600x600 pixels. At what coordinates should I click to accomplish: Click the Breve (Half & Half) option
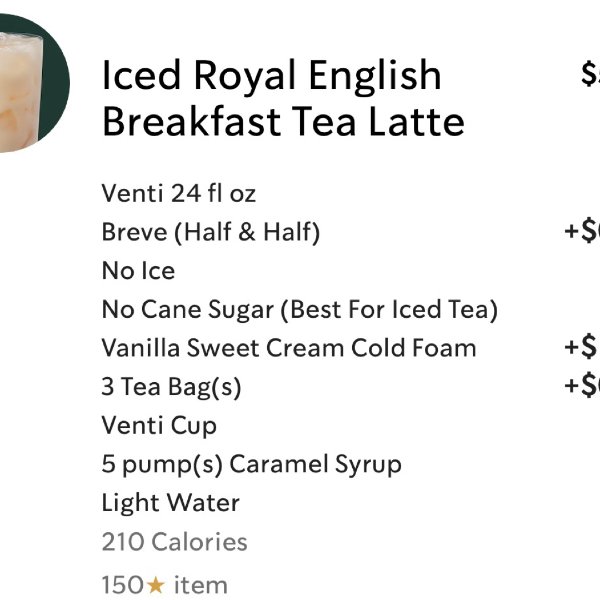click(x=211, y=232)
